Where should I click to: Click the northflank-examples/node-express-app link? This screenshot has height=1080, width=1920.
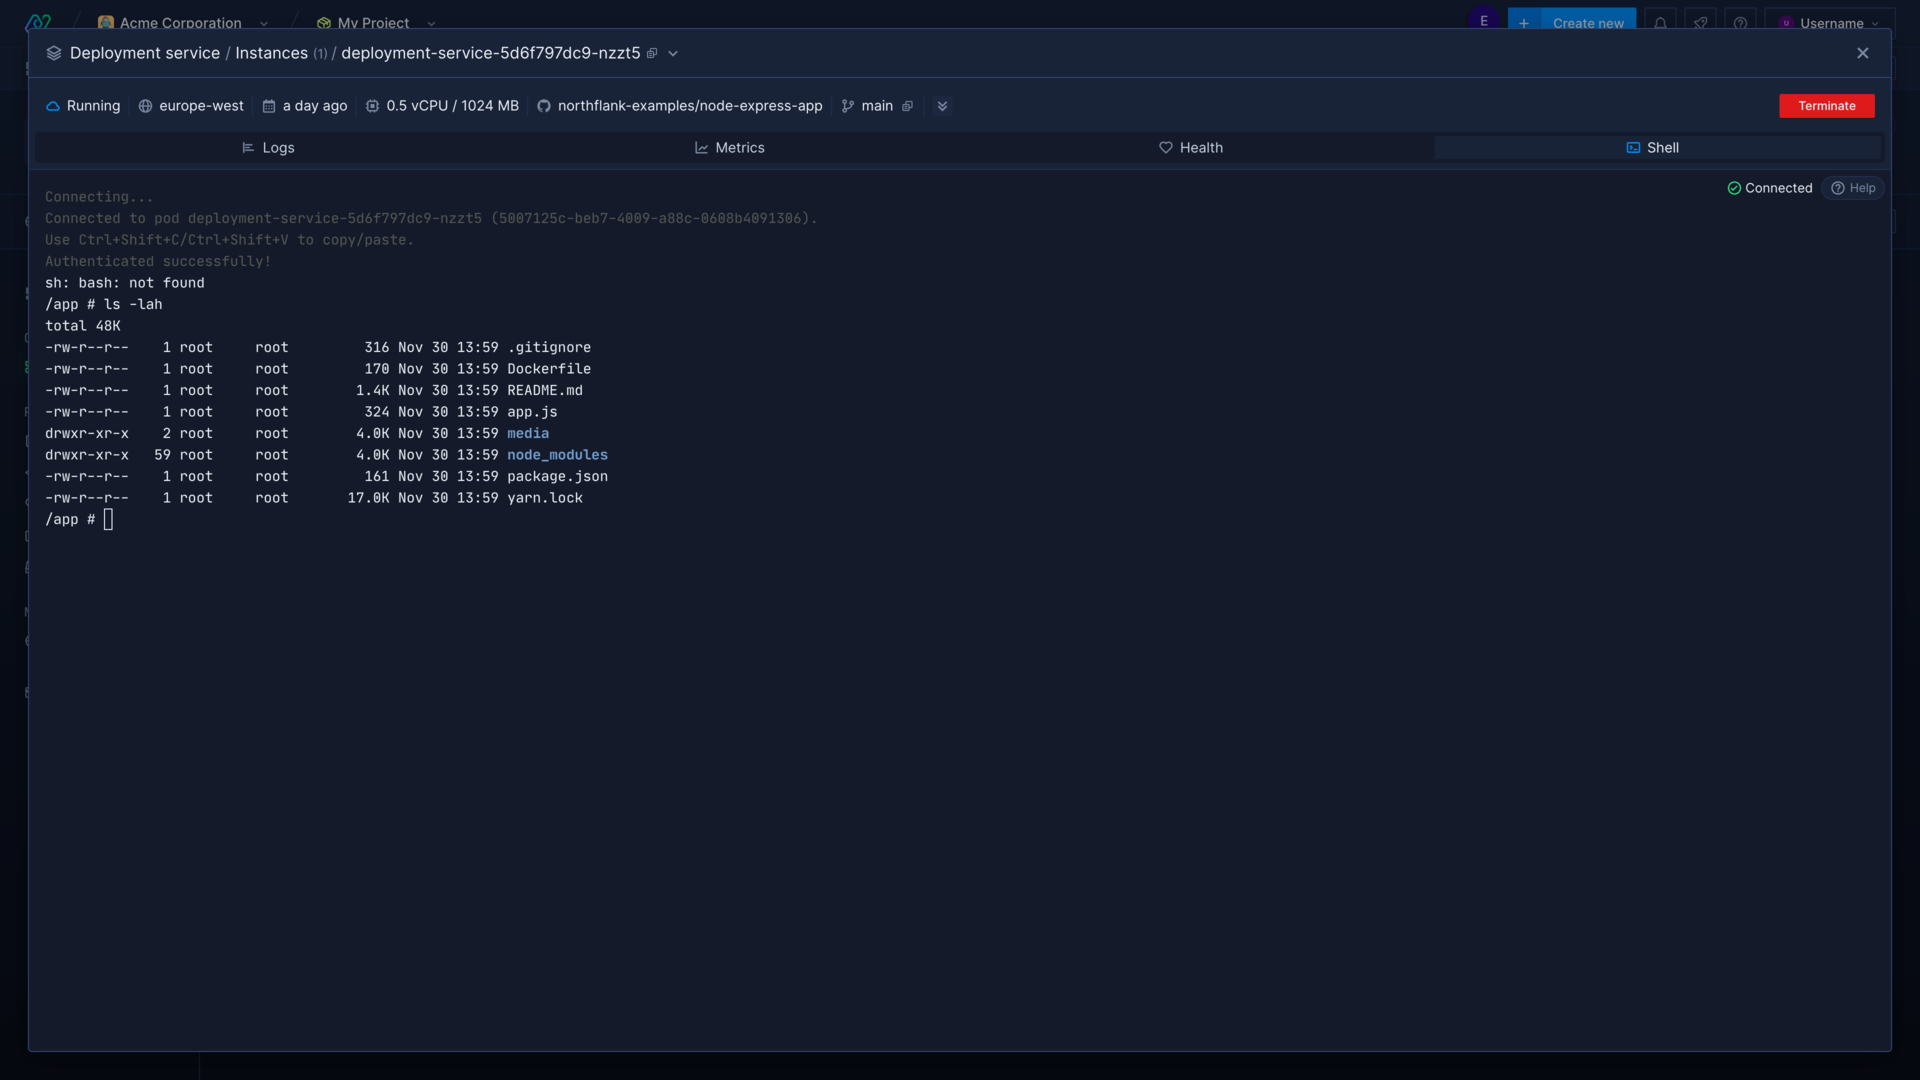(690, 105)
